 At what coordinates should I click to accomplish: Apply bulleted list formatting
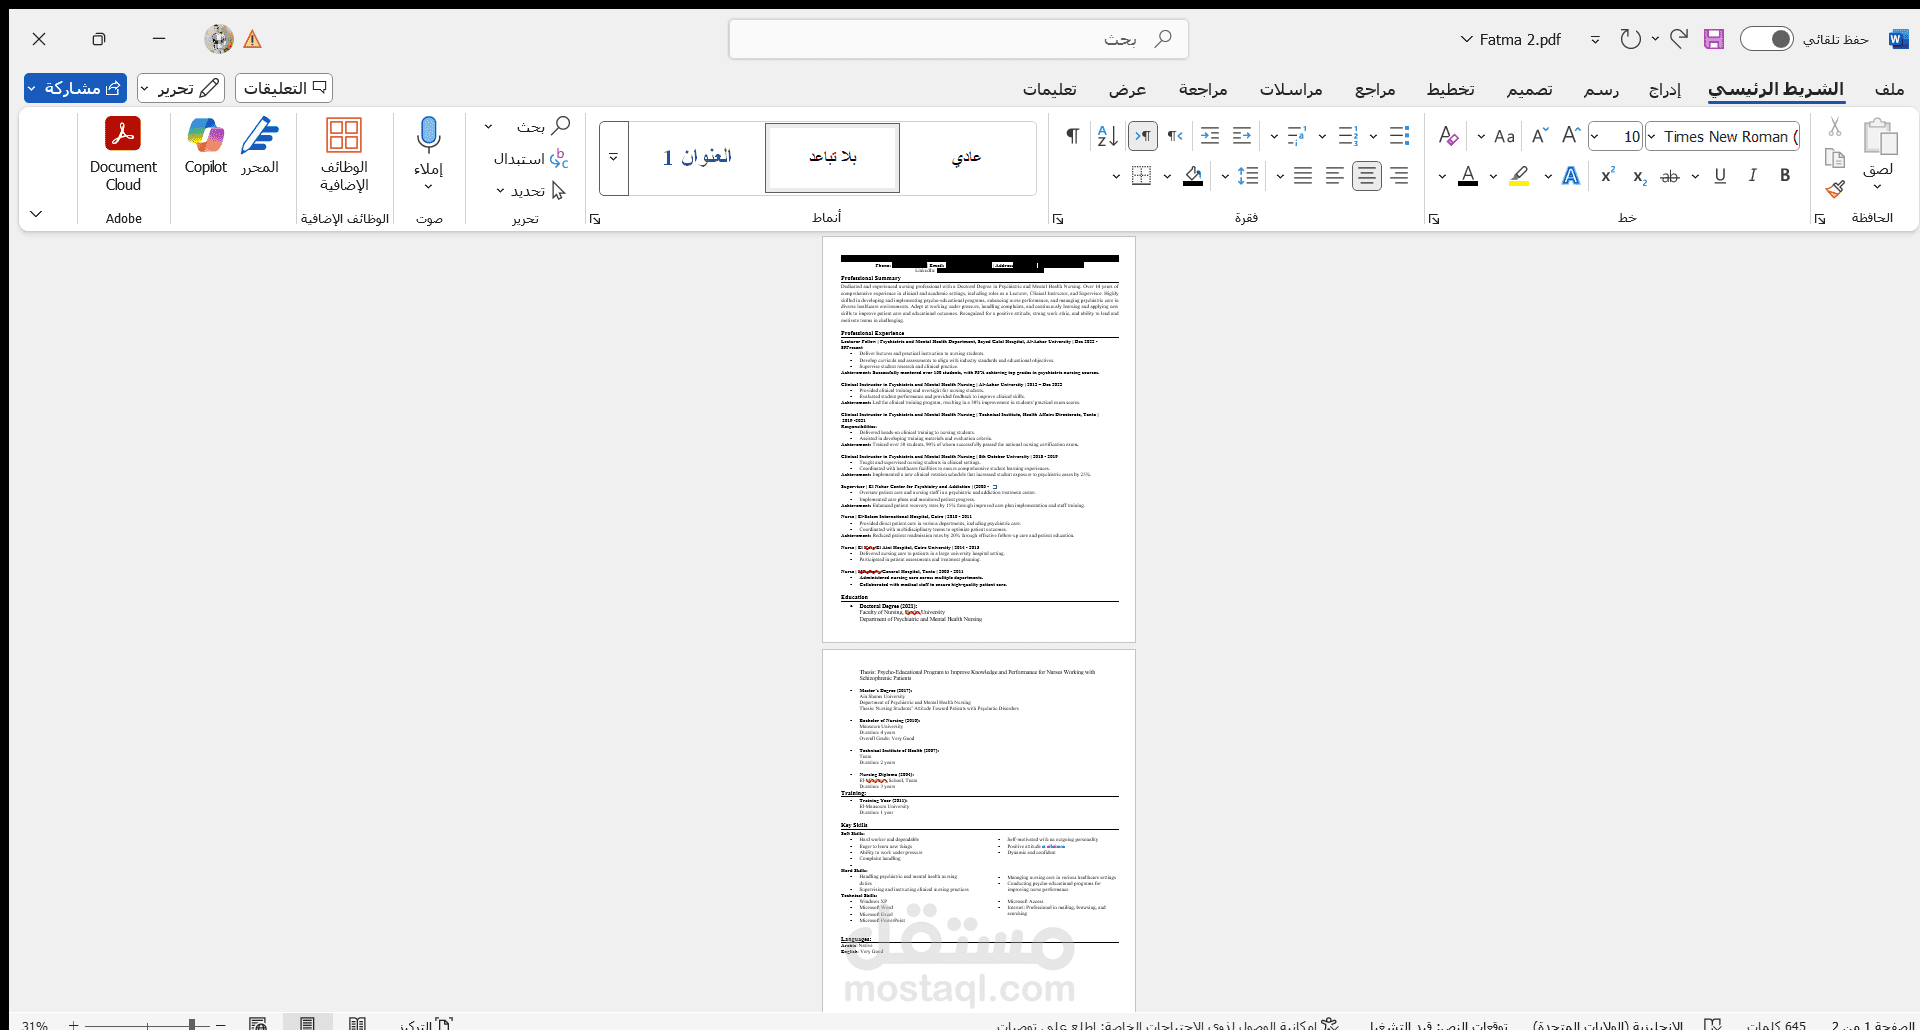[x=1399, y=136]
